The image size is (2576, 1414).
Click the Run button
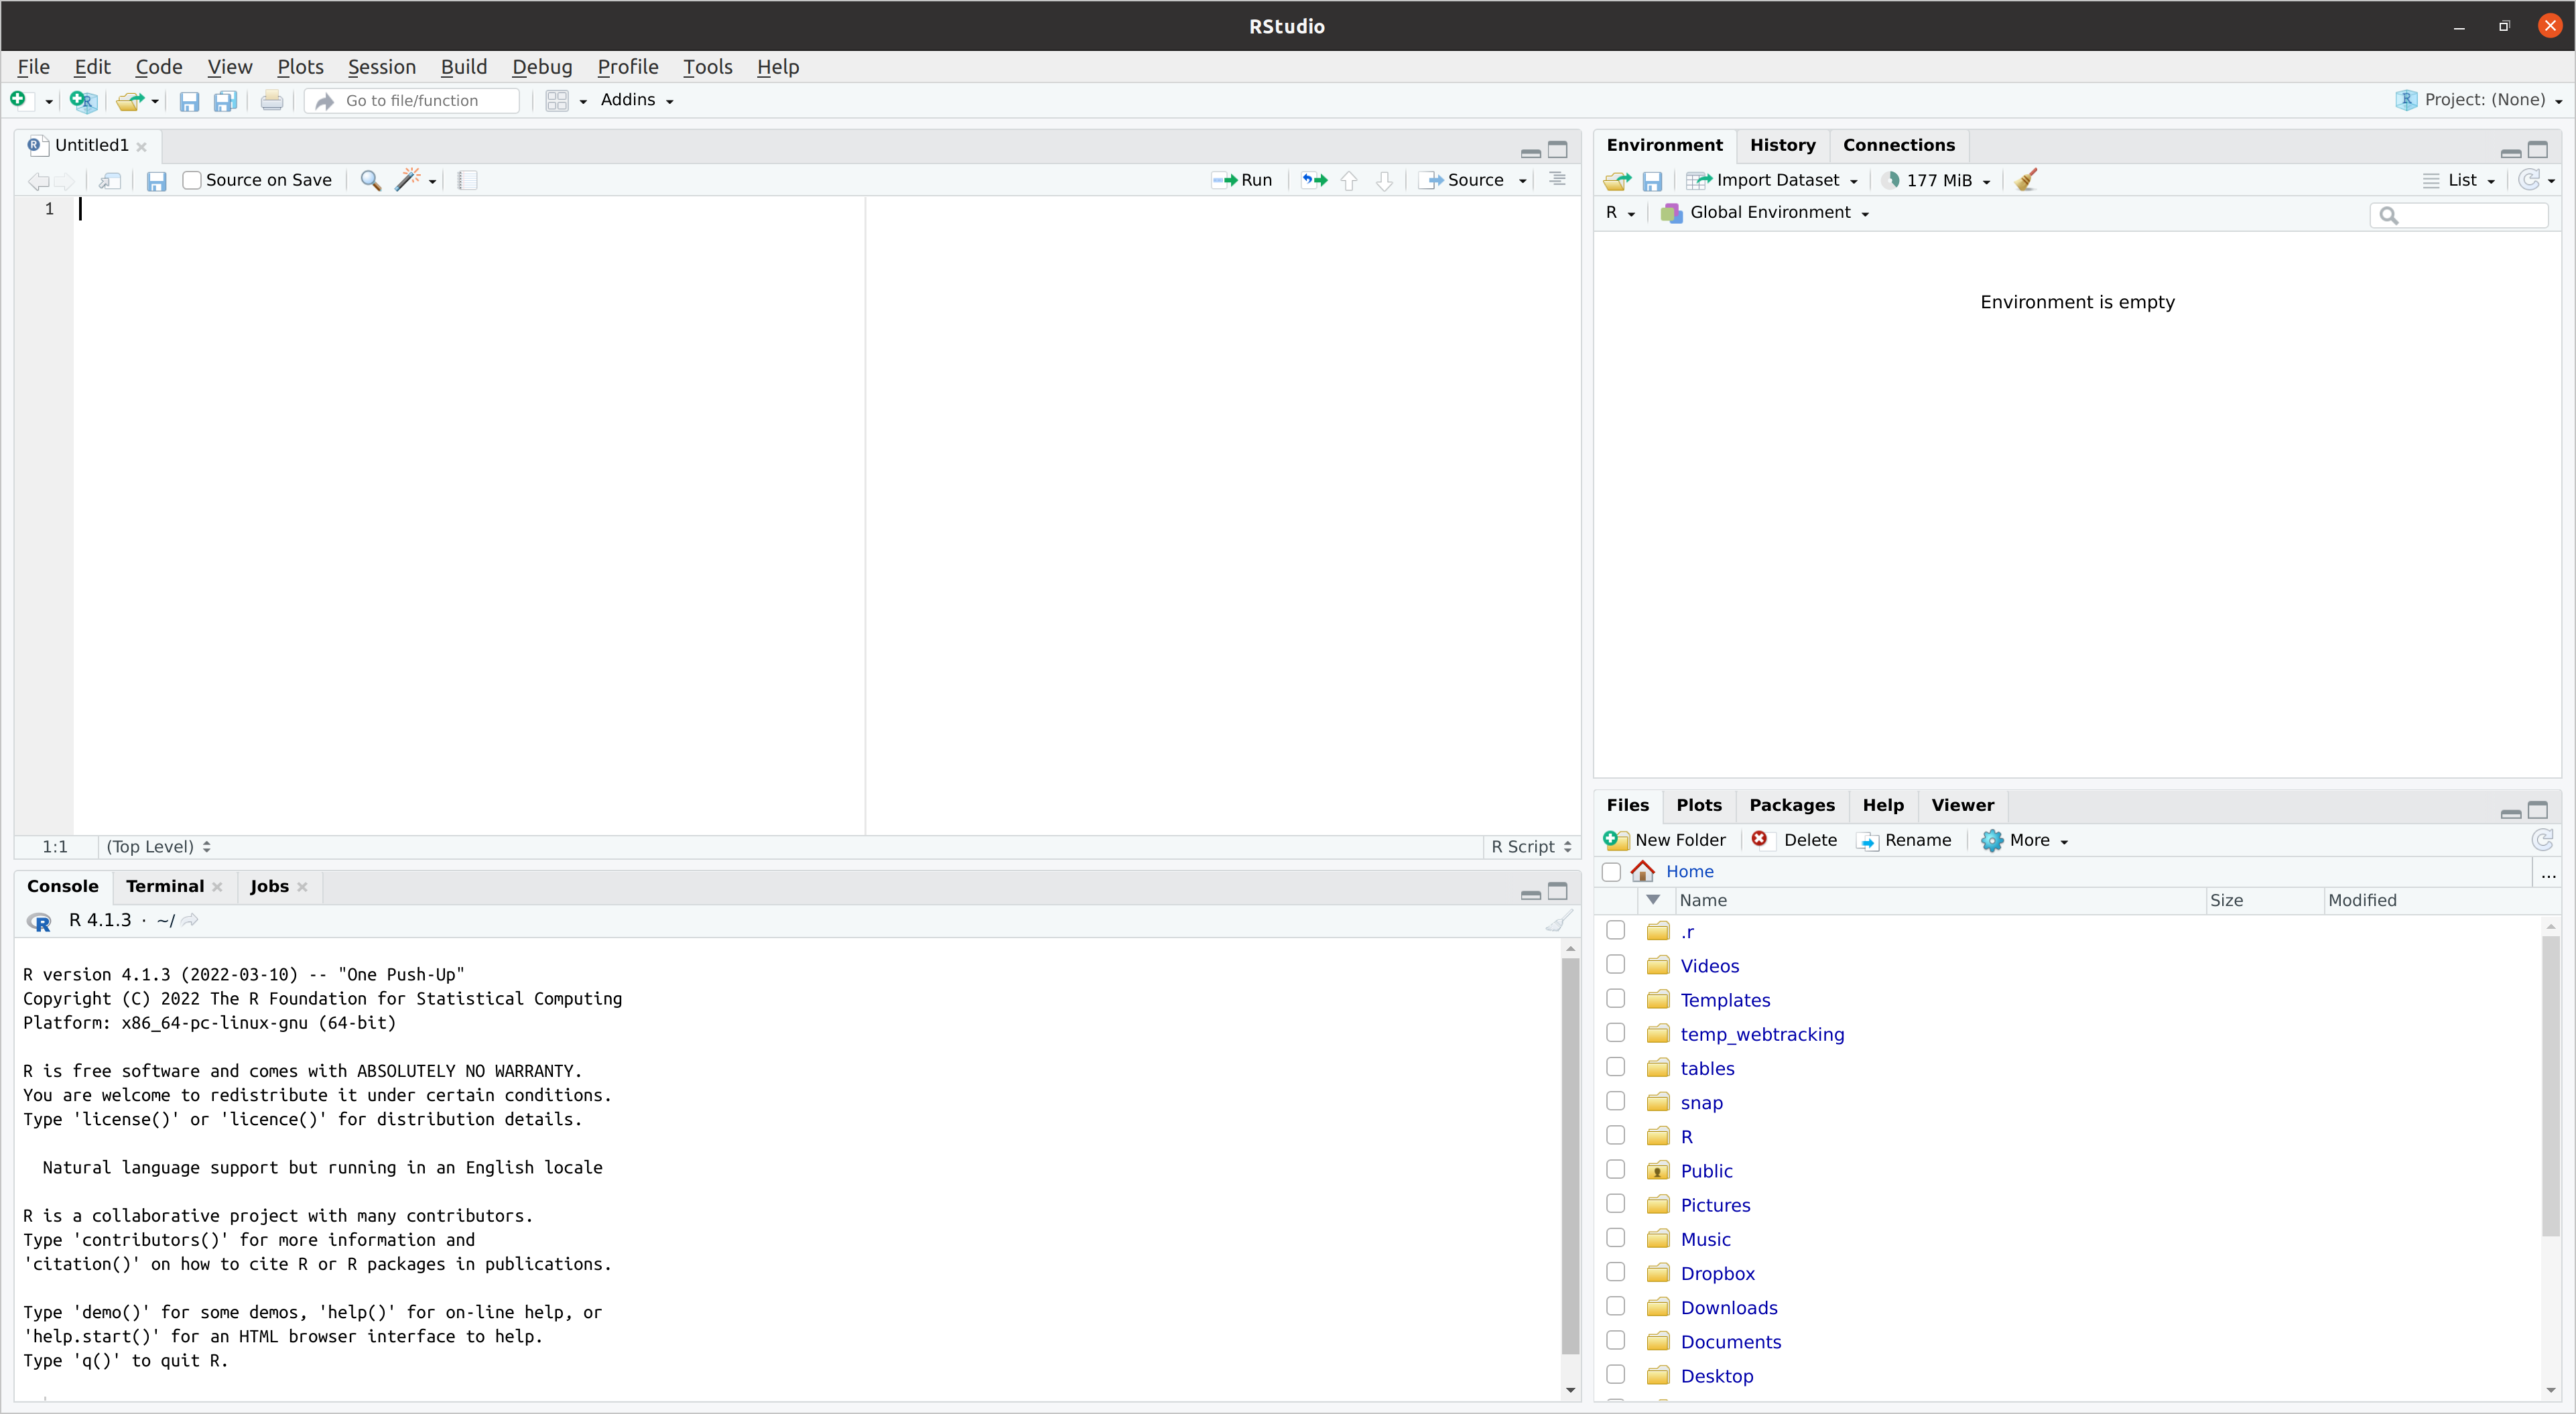pyautogui.click(x=1242, y=180)
